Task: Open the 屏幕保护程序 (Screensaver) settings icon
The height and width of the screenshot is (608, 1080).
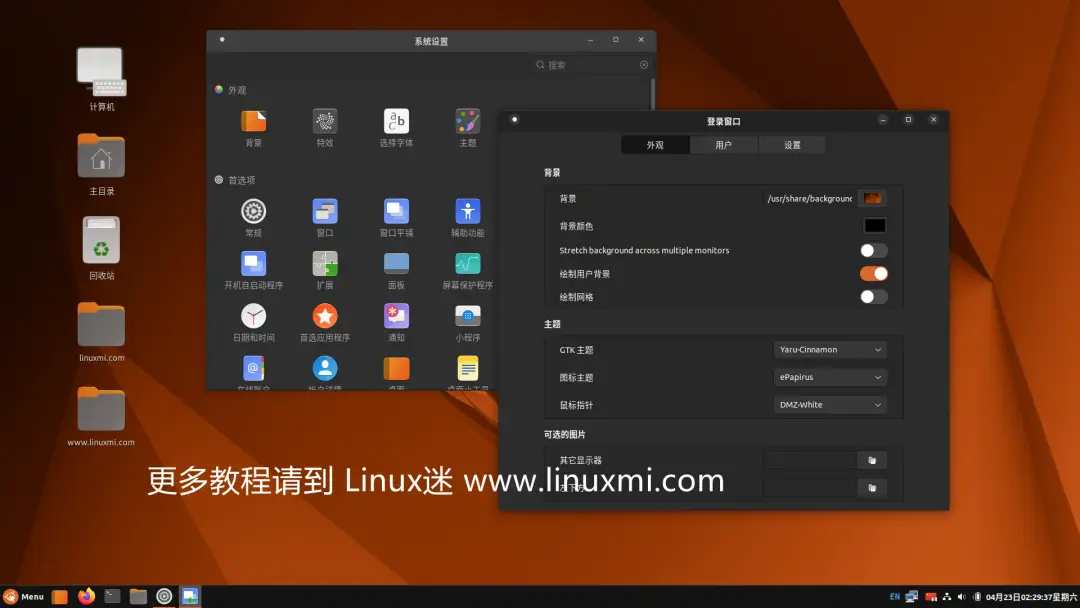Action: [466, 265]
